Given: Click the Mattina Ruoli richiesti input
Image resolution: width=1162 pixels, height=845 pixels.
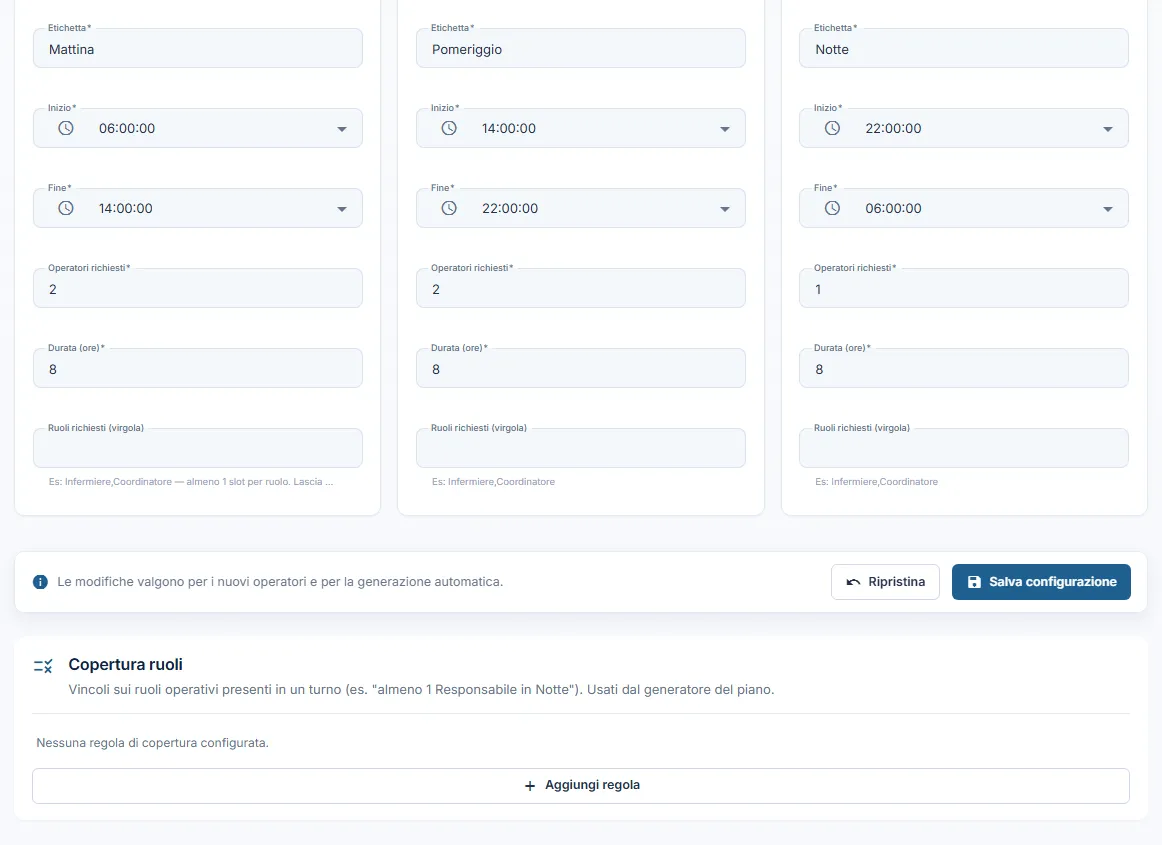Looking at the screenshot, I should coord(198,448).
